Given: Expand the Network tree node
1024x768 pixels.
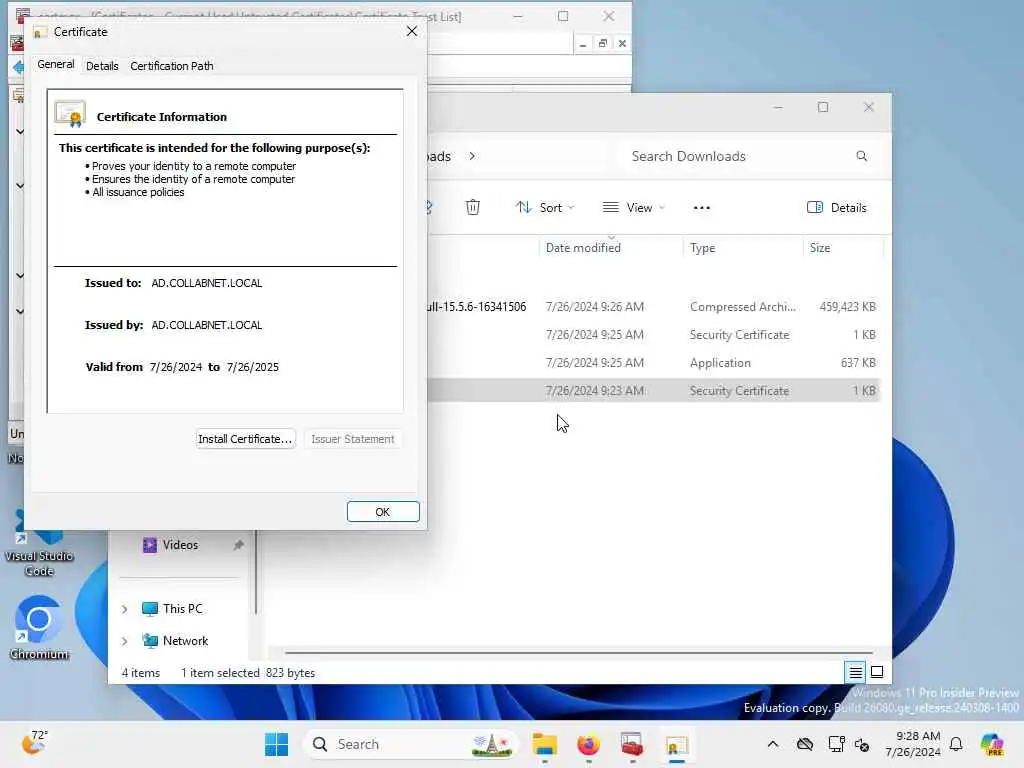Looking at the screenshot, I should (124, 641).
